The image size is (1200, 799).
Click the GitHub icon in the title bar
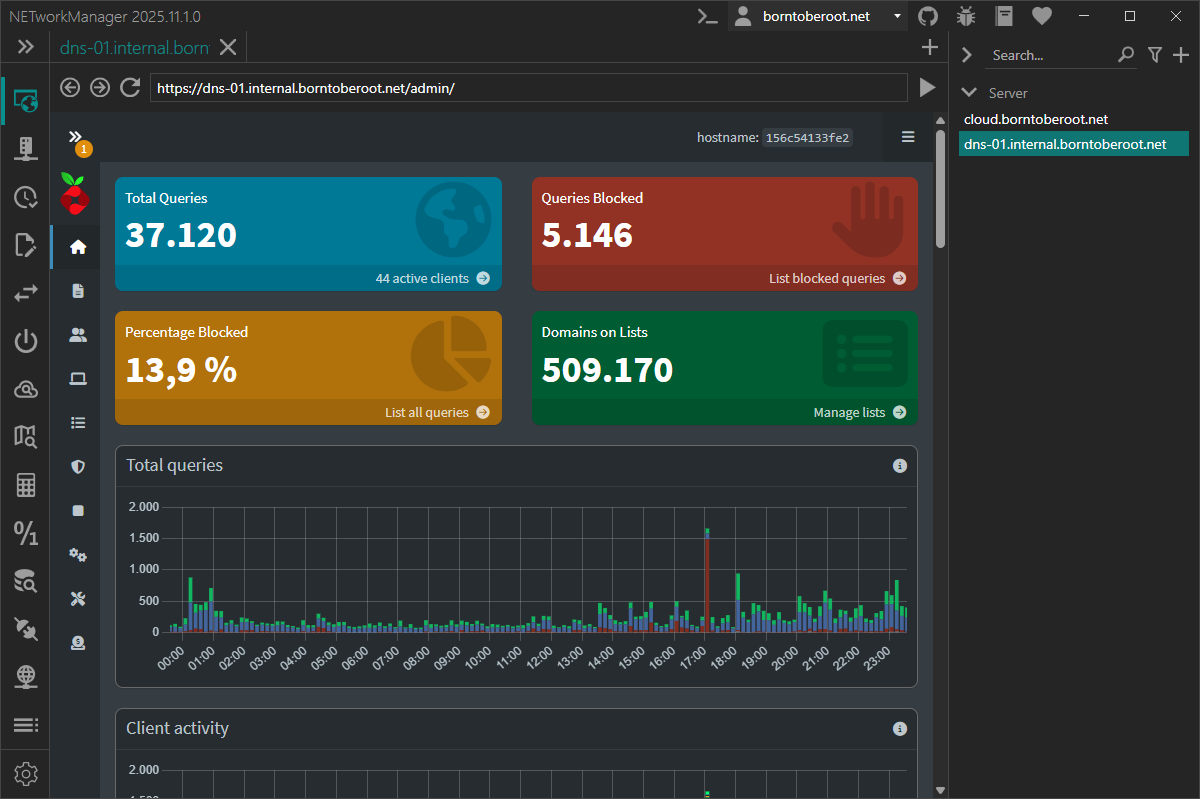927,16
